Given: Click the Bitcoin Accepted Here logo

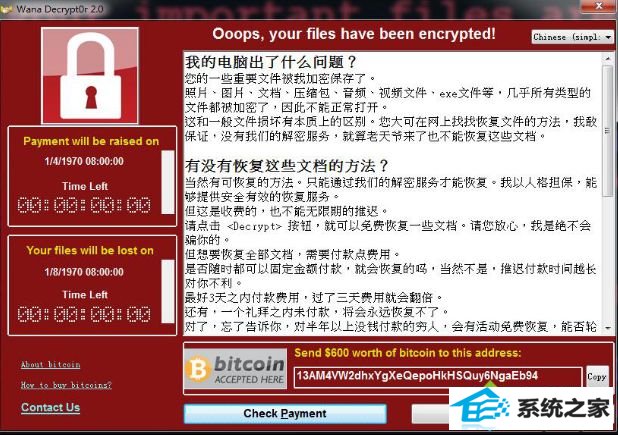Looking at the screenshot, I should [x=235, y=369].
